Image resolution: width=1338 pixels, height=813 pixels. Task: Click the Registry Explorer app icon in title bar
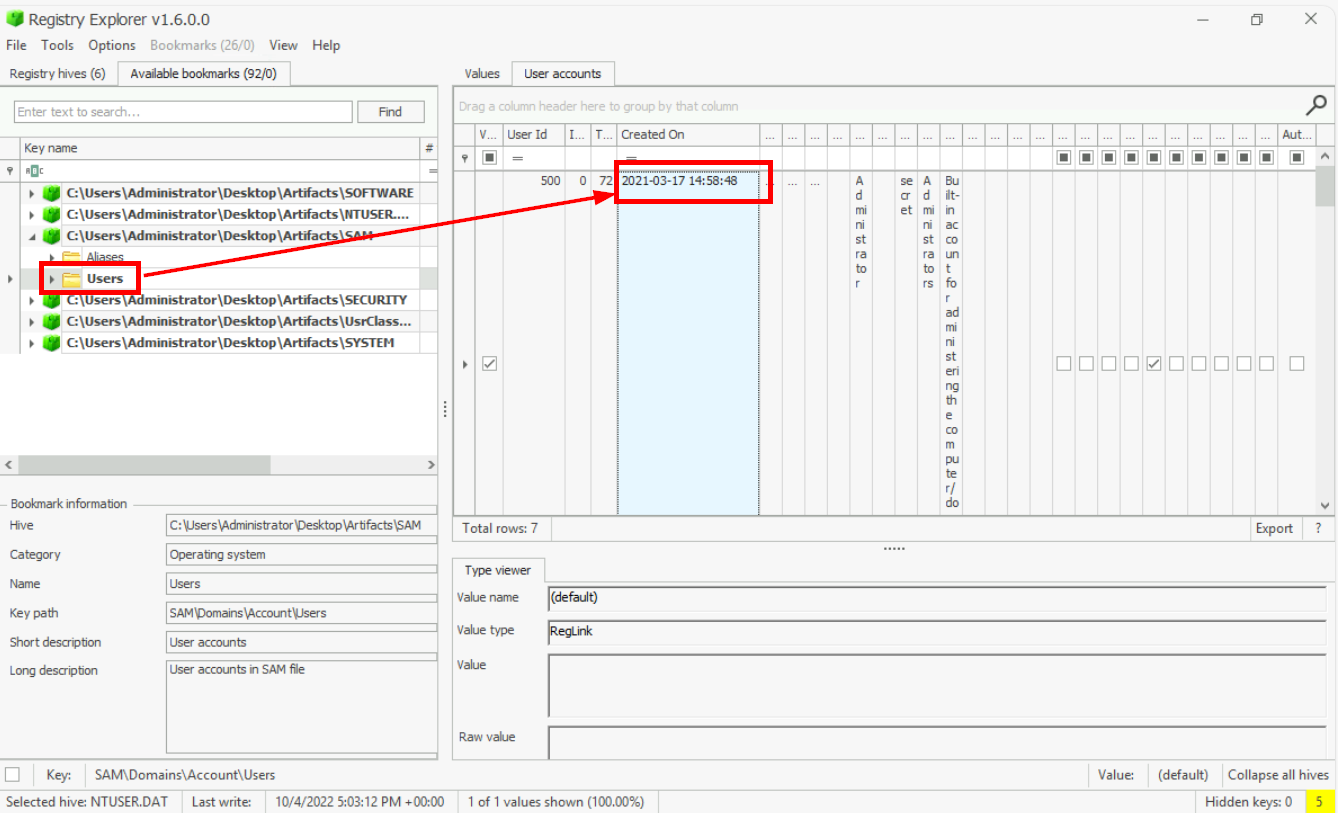tap(14, 19)
